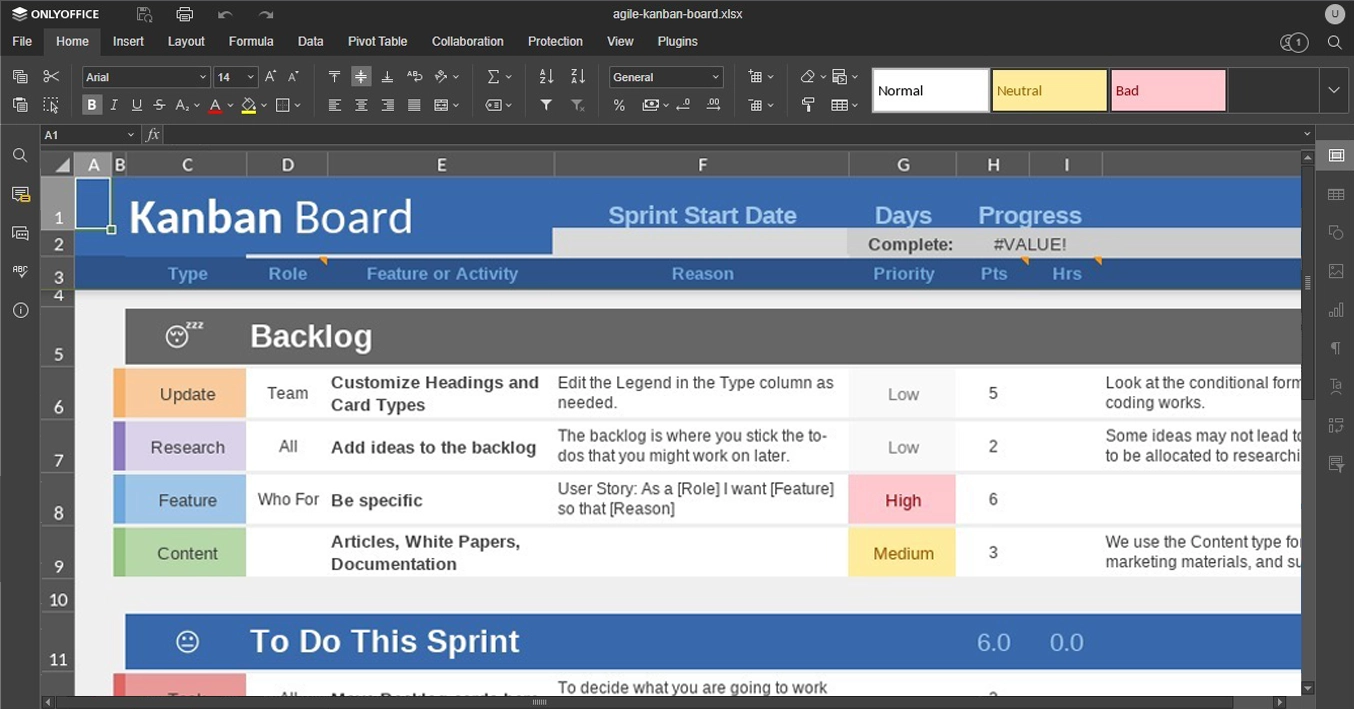The height and width of the screenshot is (709, 1354).
Task: Switch to the Formula ribbon tab
Action: (250, 42)
